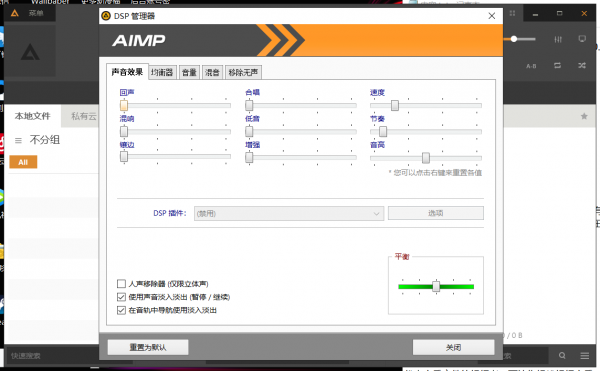
Task: Open equalizer icon in AIMP main window
Action: [x=558, y=39]
